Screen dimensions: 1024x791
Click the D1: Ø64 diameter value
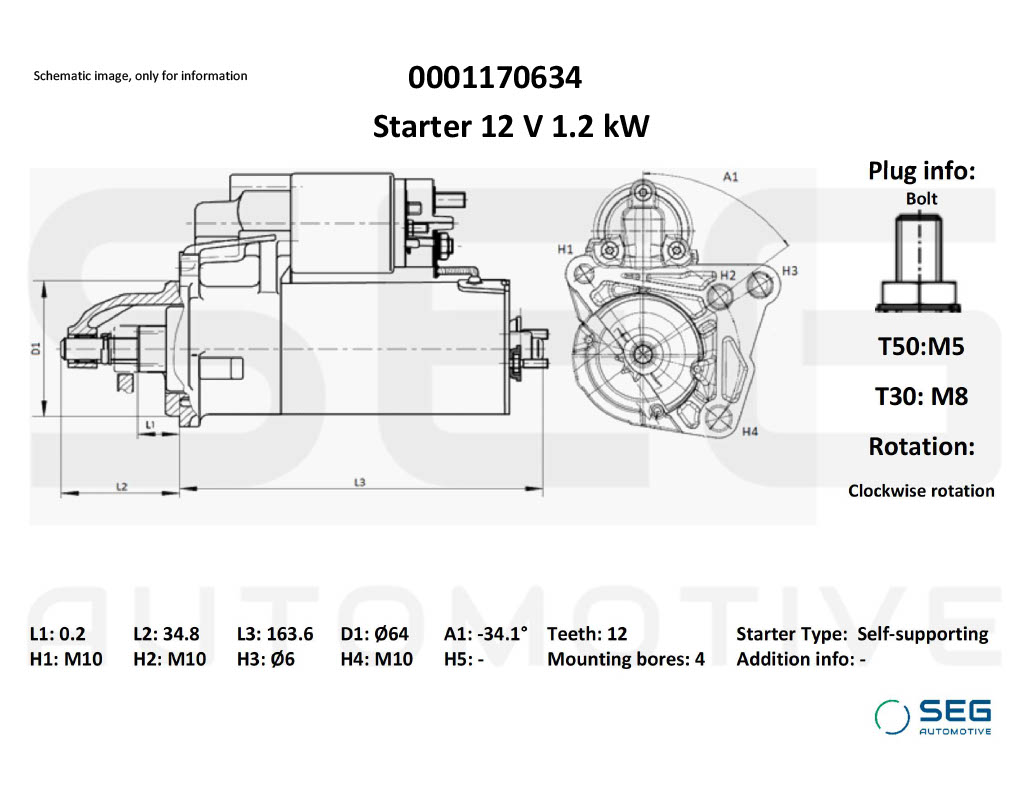pyautogui.click(x=375, y=634)
